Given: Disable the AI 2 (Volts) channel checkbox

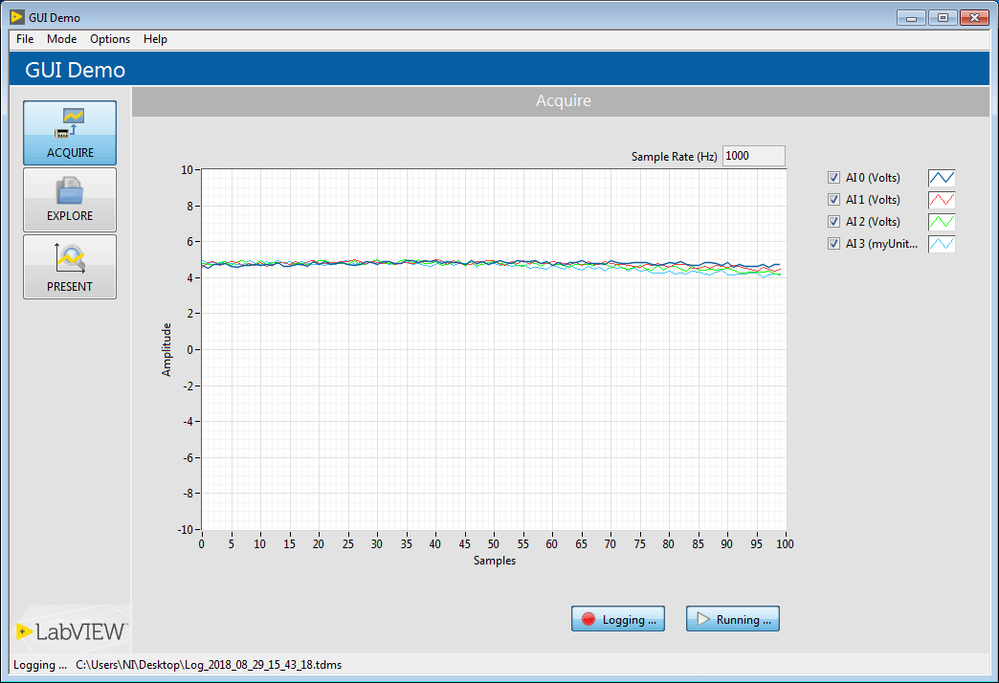Looking at the screenshot, I should tap(834, 222).
